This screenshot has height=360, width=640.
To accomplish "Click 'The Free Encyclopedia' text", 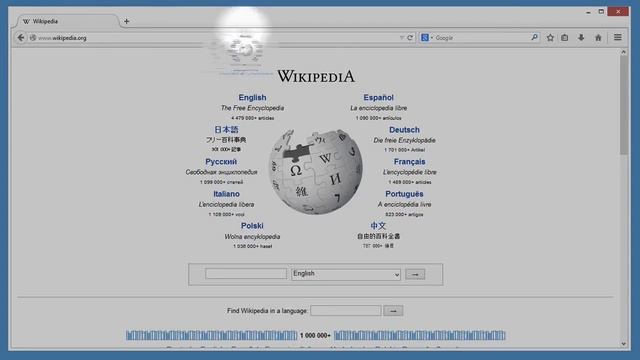I will coord(252,108).
